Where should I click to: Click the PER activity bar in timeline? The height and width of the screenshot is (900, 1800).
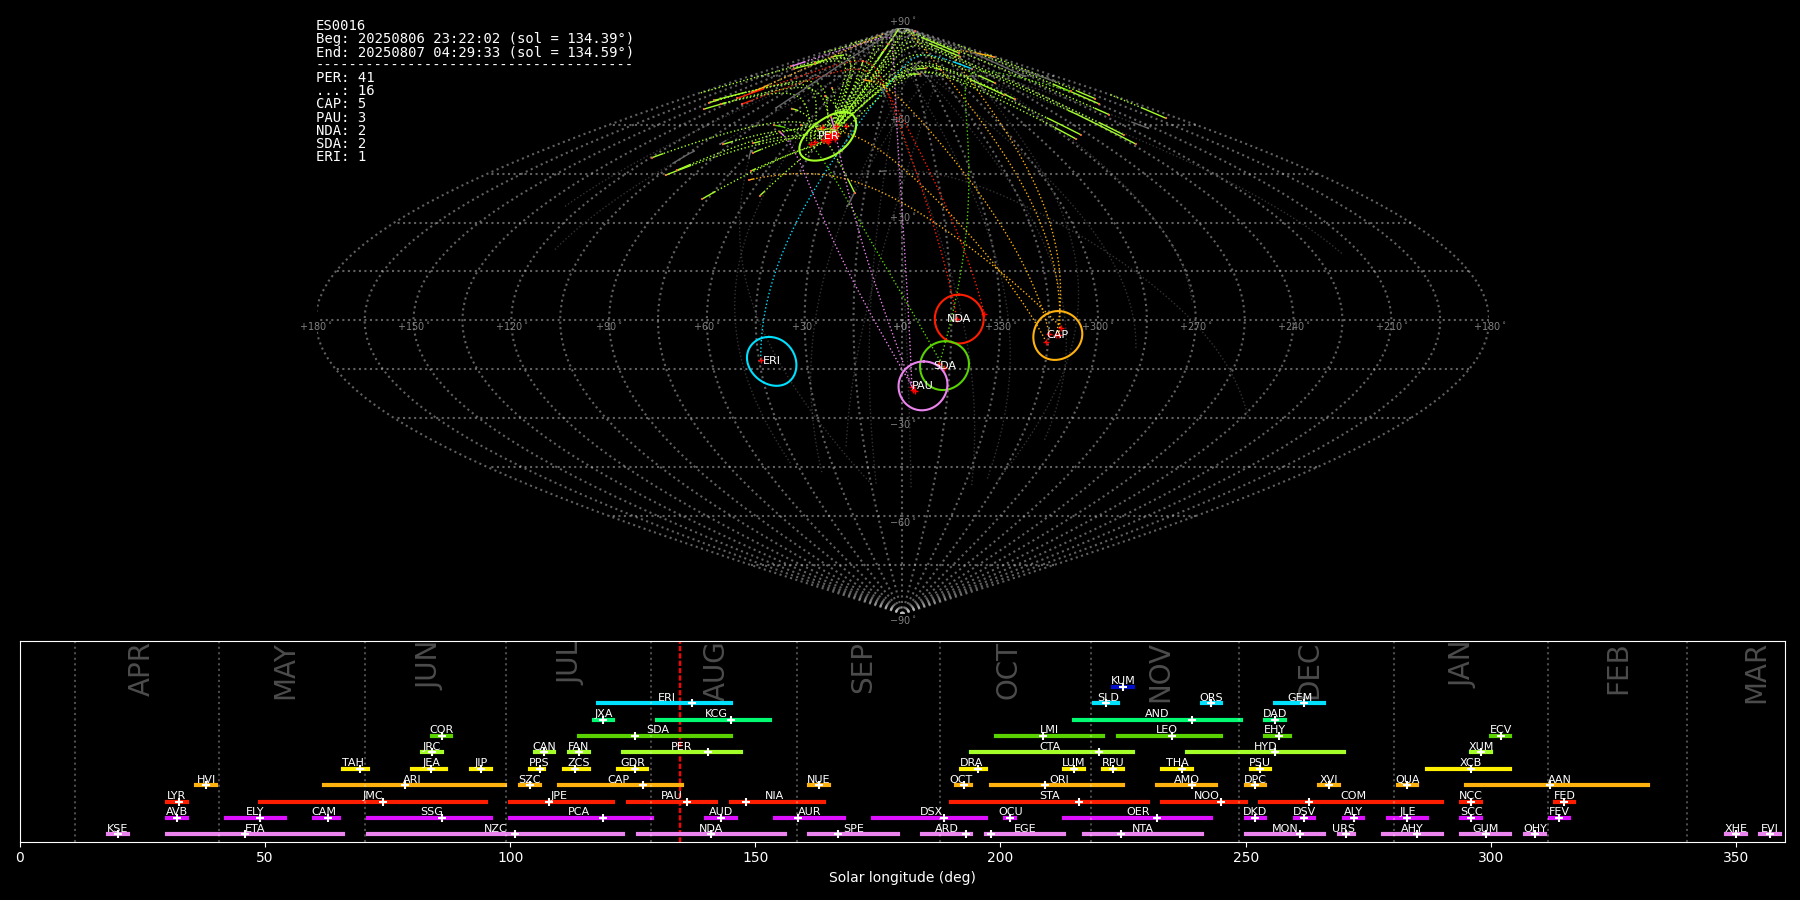pyautogui.click(x=682, y=752)
